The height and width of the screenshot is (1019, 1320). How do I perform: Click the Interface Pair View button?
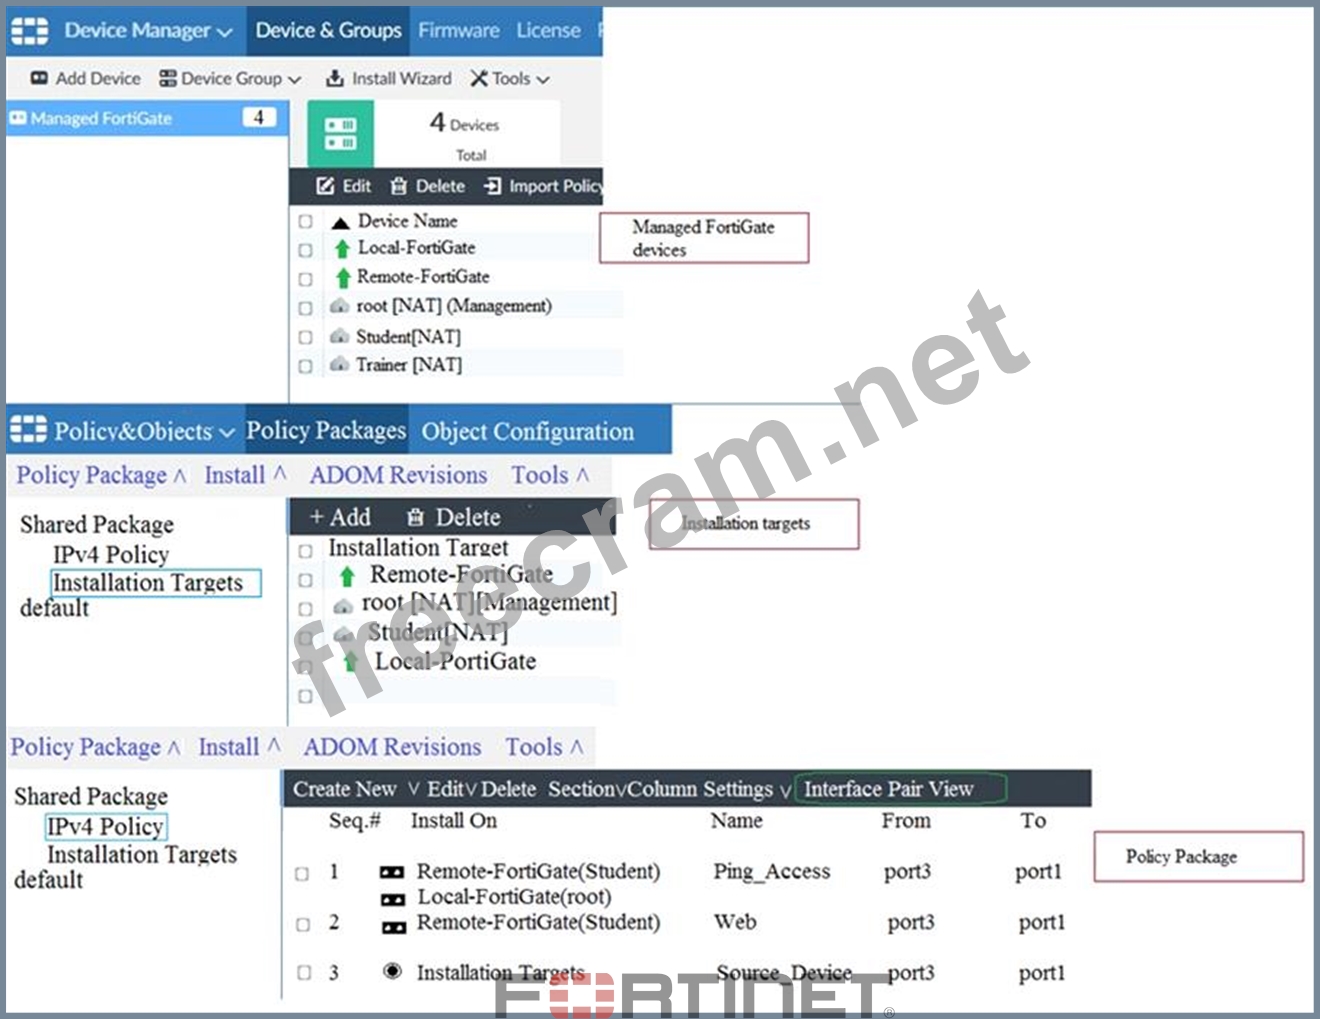[x=888, y=789]
